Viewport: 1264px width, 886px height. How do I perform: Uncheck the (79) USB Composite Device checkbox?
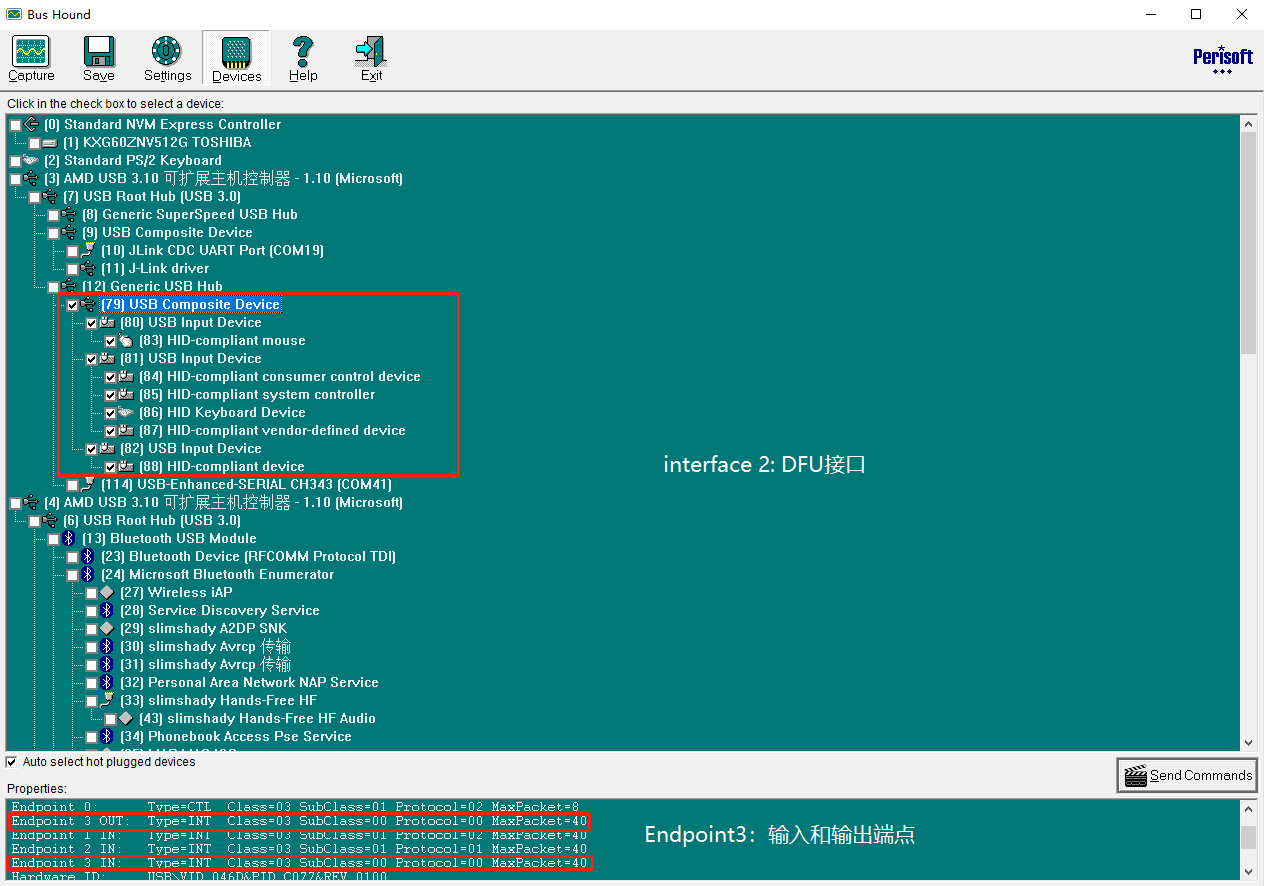point(72,305)
